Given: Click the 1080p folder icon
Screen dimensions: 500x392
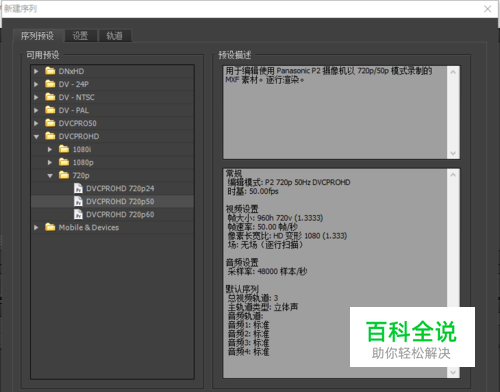Looking at the screenshot, I should coord(64,162).
